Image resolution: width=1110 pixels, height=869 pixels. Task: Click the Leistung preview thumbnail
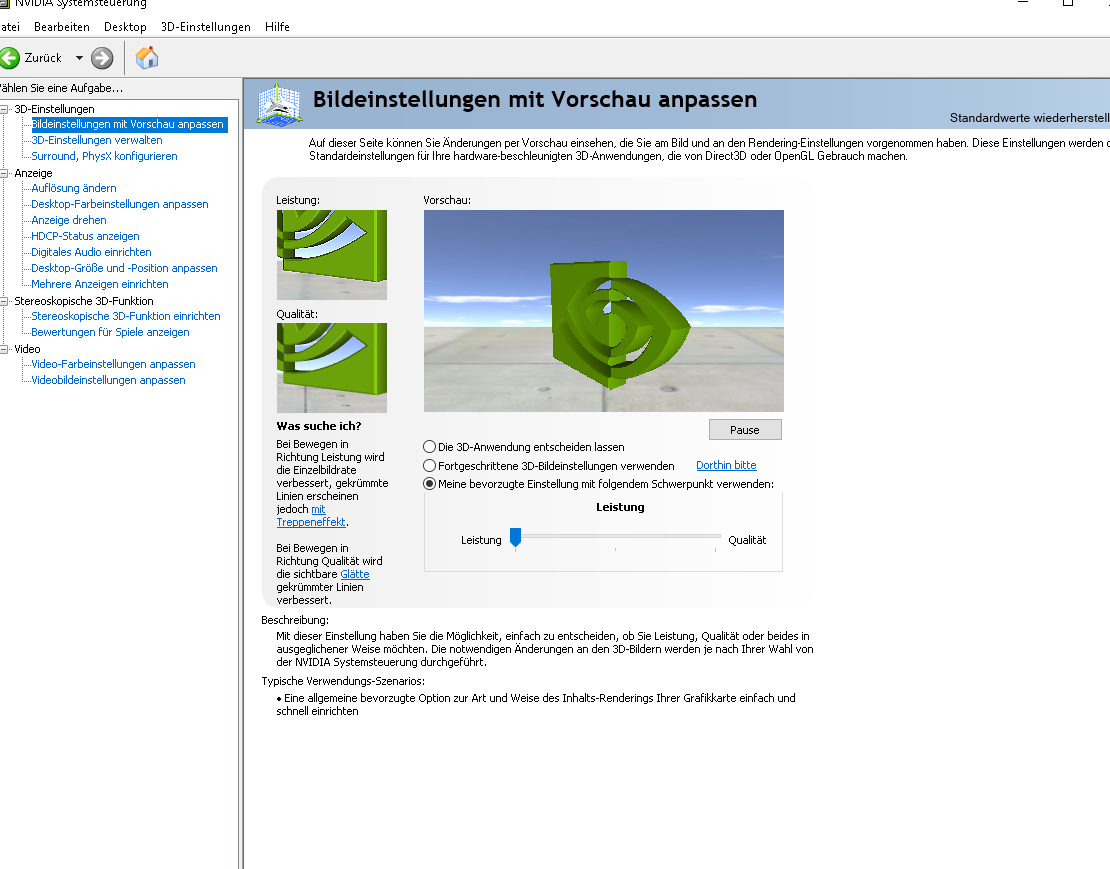pos(332,255)
